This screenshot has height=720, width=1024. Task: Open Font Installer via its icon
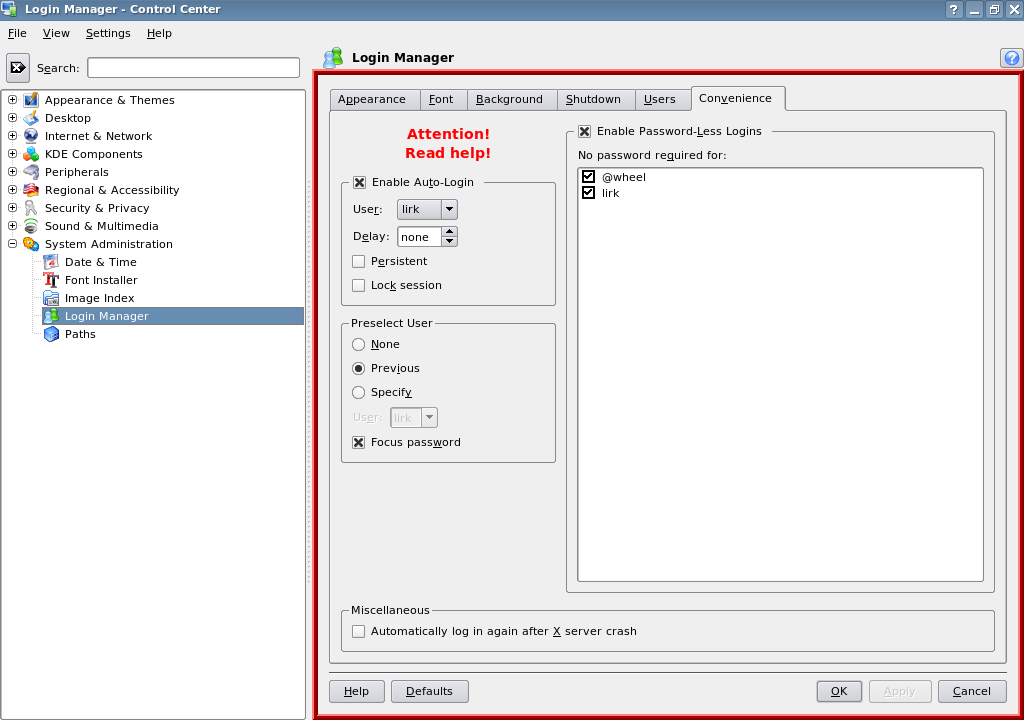point(51,280)
